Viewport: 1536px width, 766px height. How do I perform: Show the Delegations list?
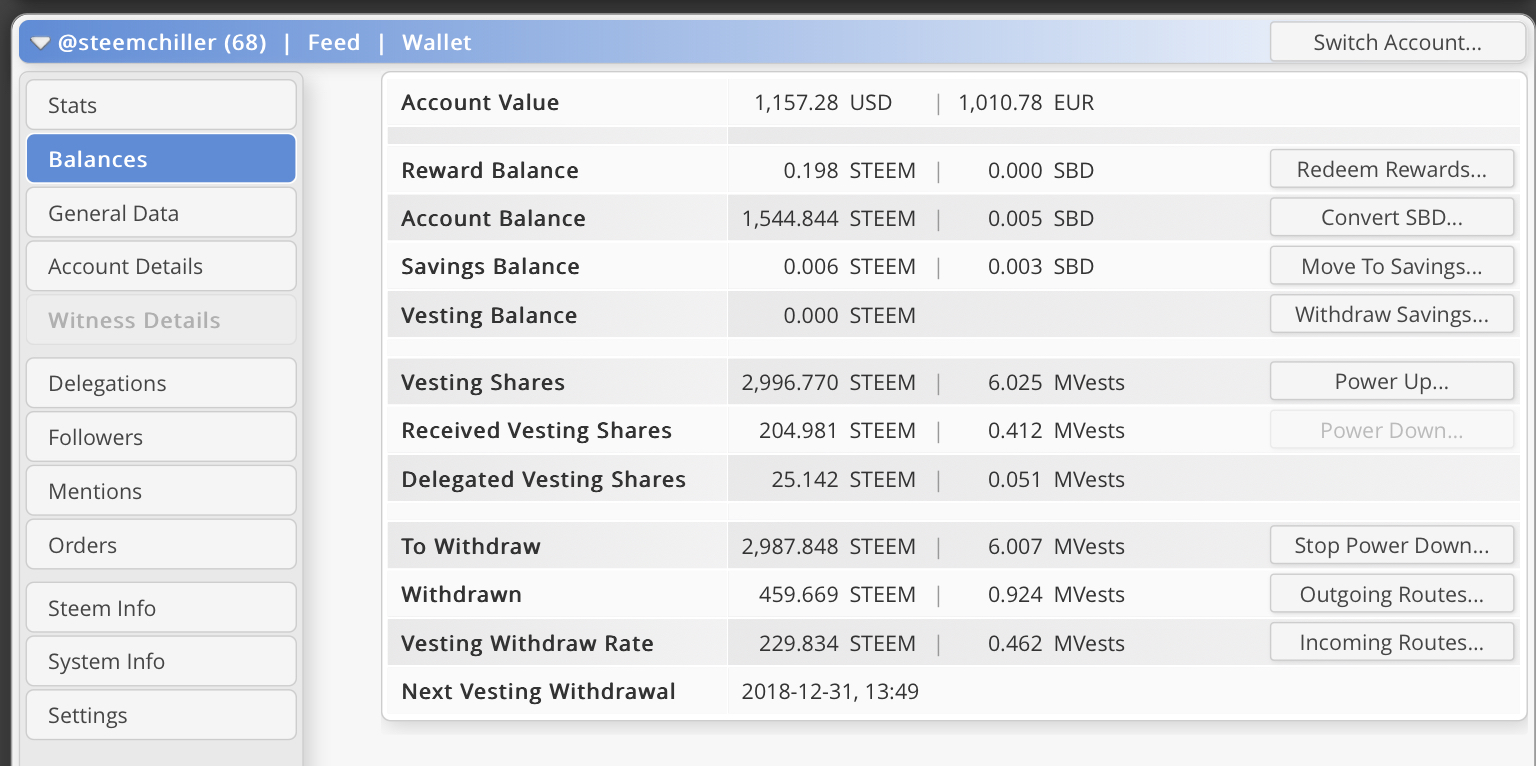point(161,384)
